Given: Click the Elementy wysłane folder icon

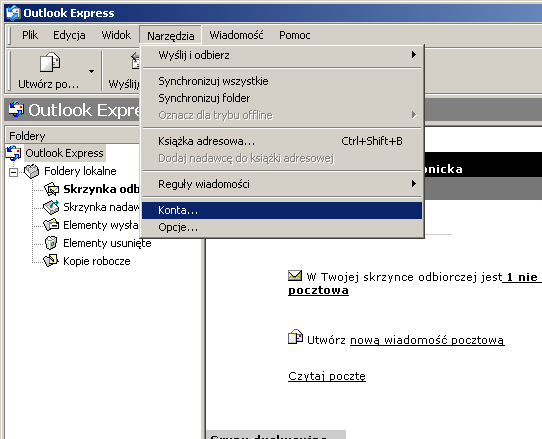Looking at the screenshot, I should click(51, 225).
